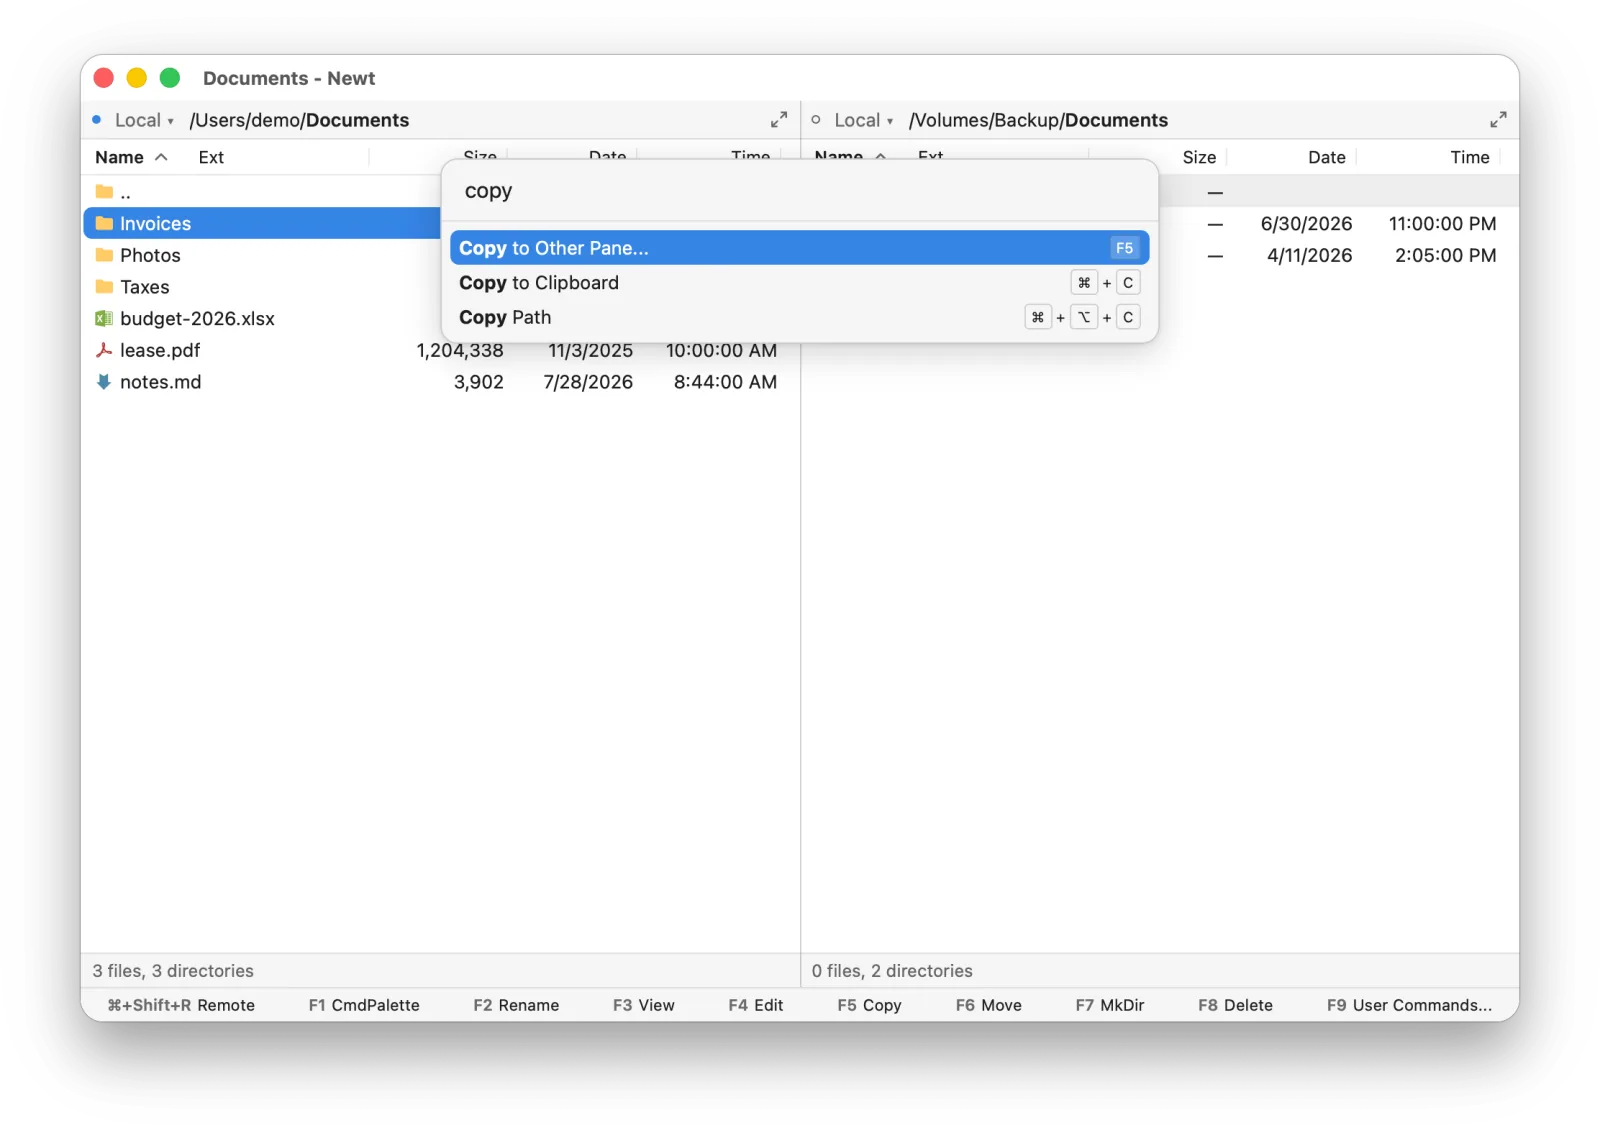Click the 6/30/2026 date in right pane
Screen dimensions: 1600x1128
click(1306, 223)
